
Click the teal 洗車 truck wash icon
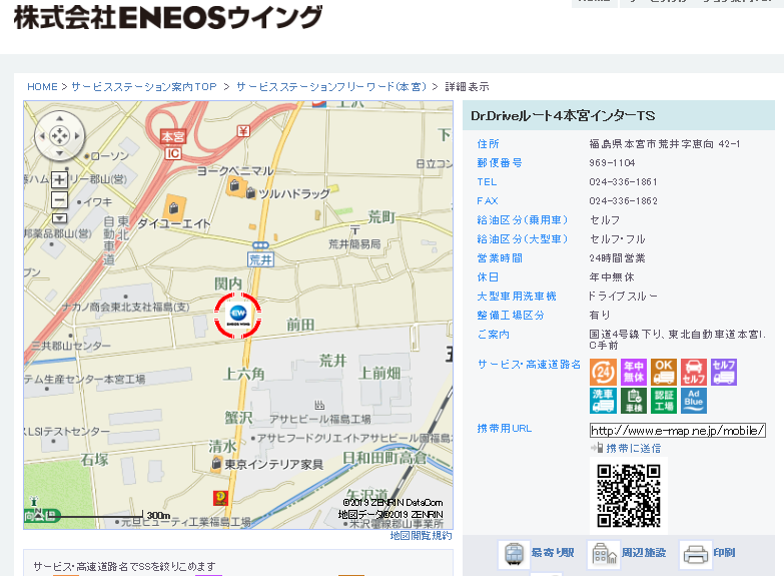pos(603,401)
